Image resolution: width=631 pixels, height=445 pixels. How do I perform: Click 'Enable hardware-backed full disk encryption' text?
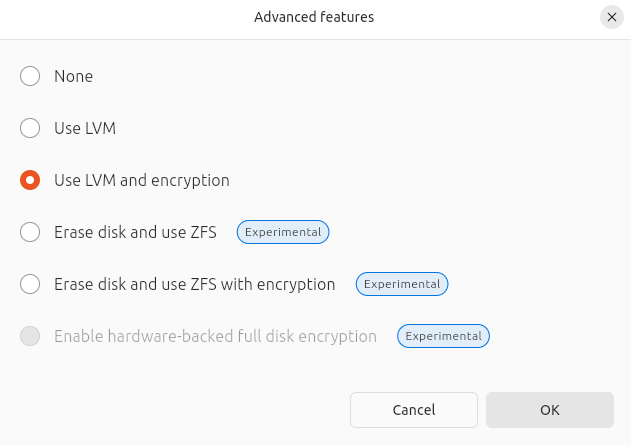pos(215,336)
